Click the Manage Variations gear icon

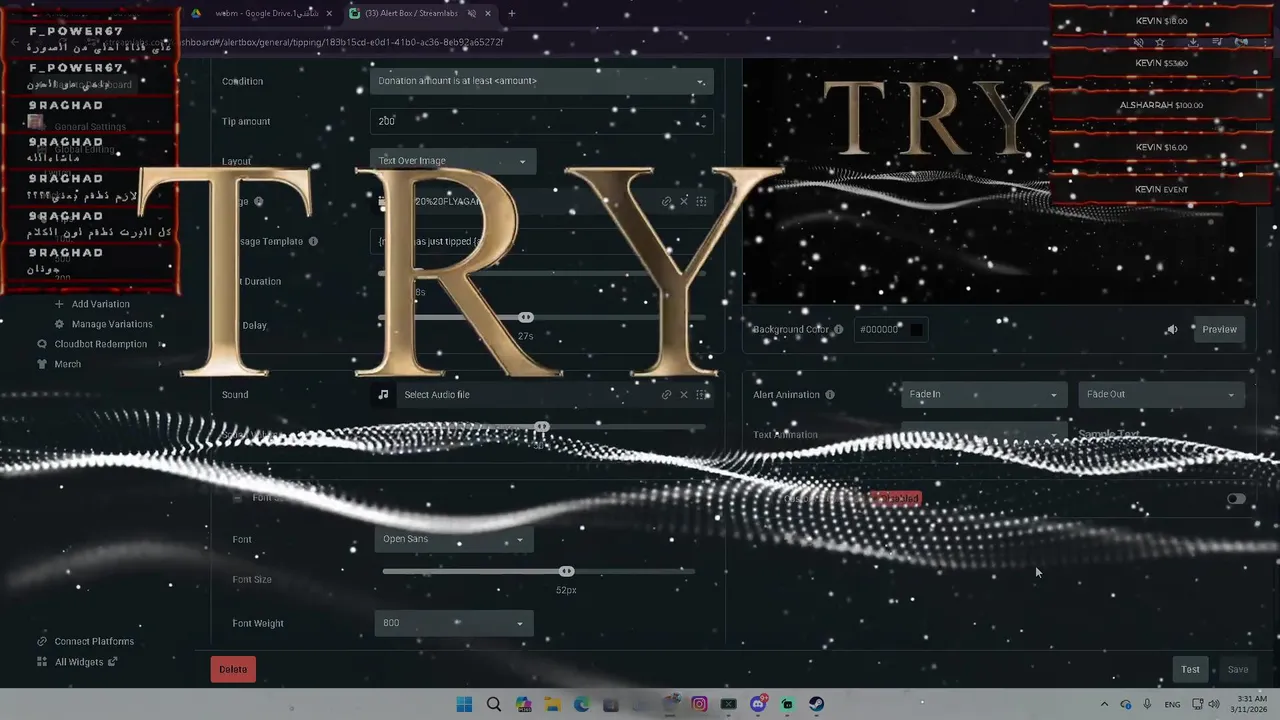59,324
